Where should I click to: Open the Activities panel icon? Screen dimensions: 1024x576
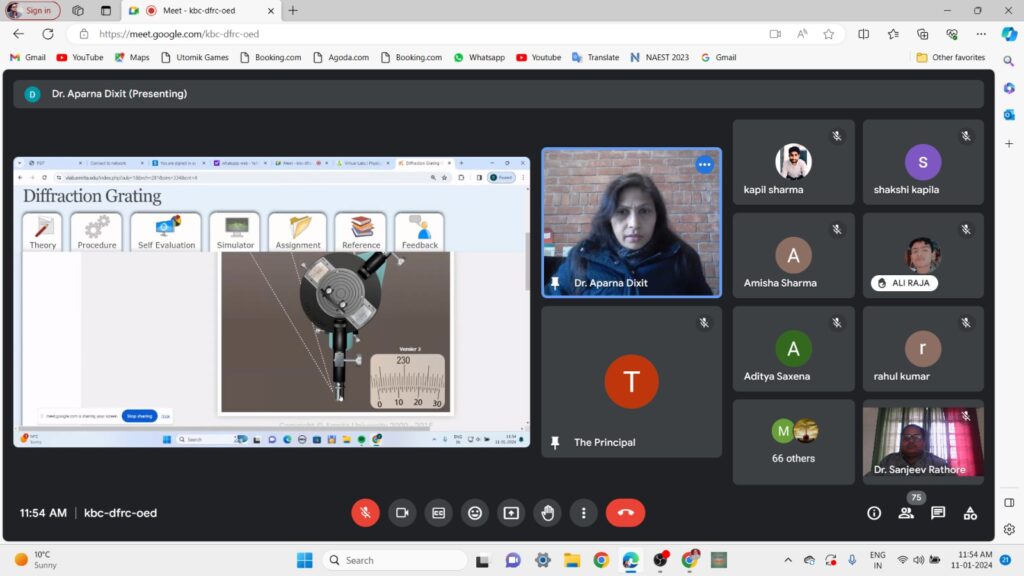click(x=970, y=513)
